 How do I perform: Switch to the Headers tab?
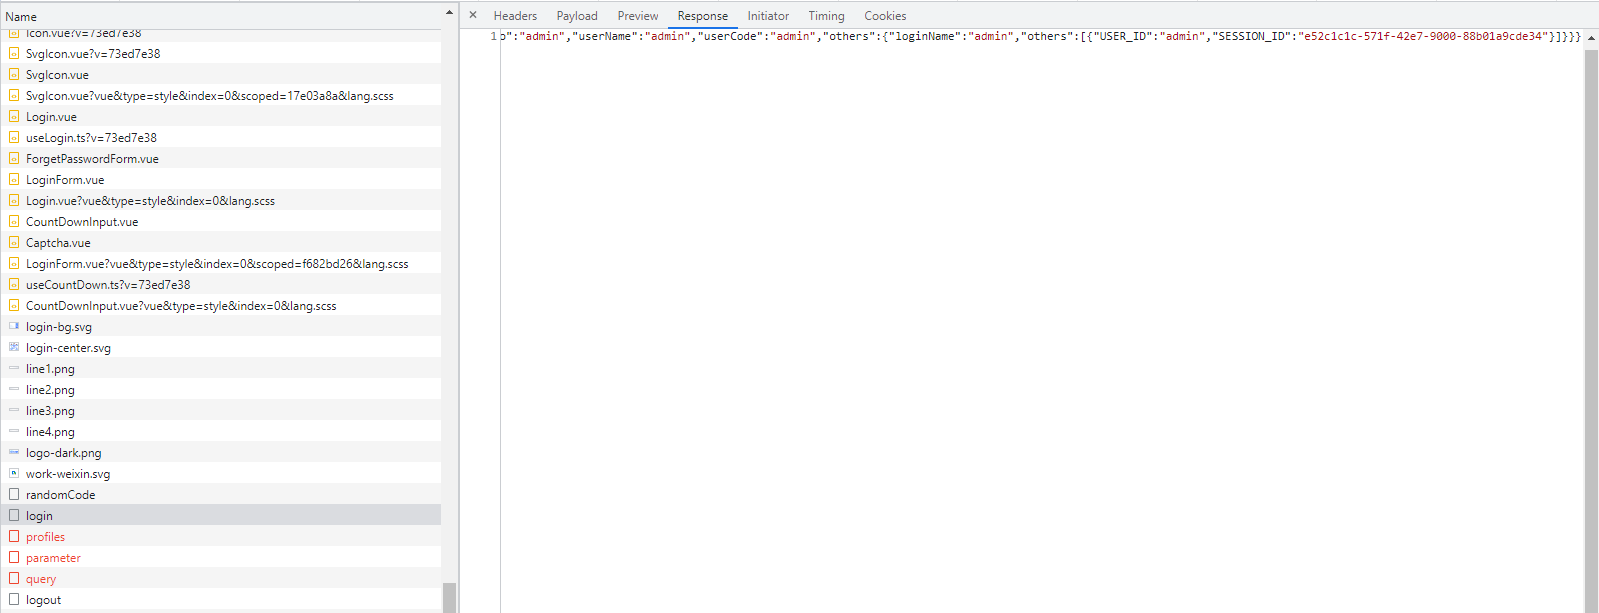point(515,16)
